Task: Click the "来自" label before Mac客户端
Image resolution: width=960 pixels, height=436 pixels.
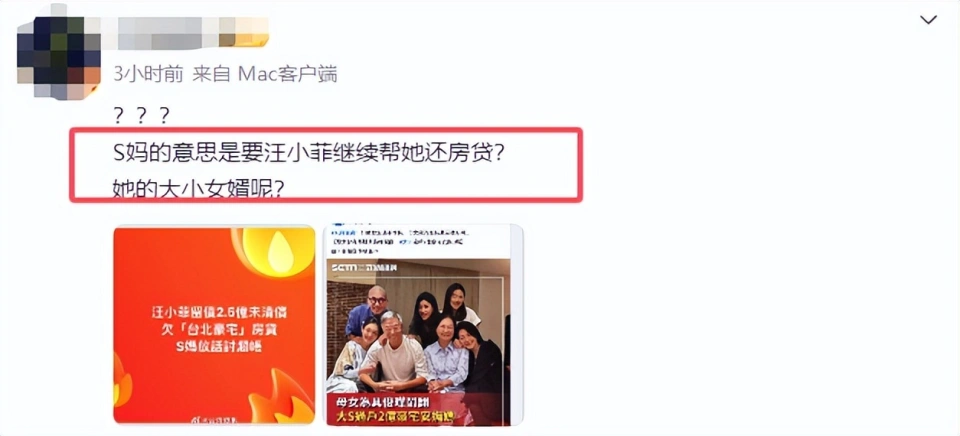Action: (211, 74)
